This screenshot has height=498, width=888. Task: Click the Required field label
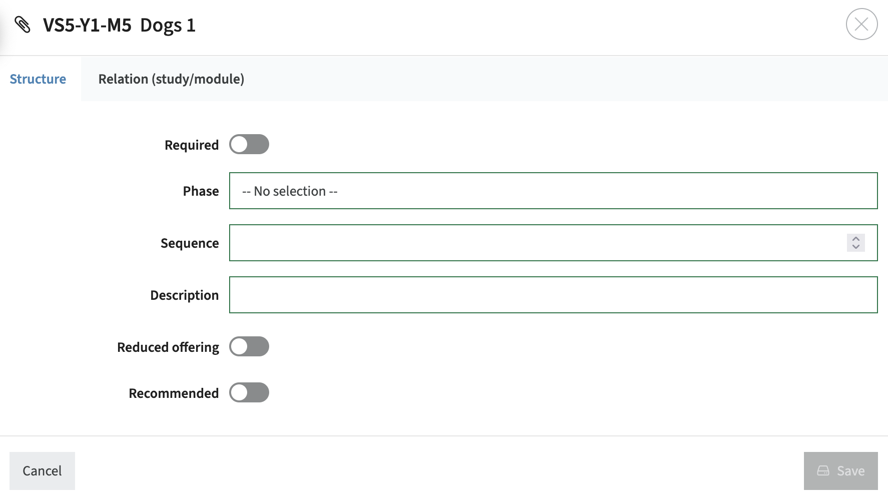click(x=191, y=145)
